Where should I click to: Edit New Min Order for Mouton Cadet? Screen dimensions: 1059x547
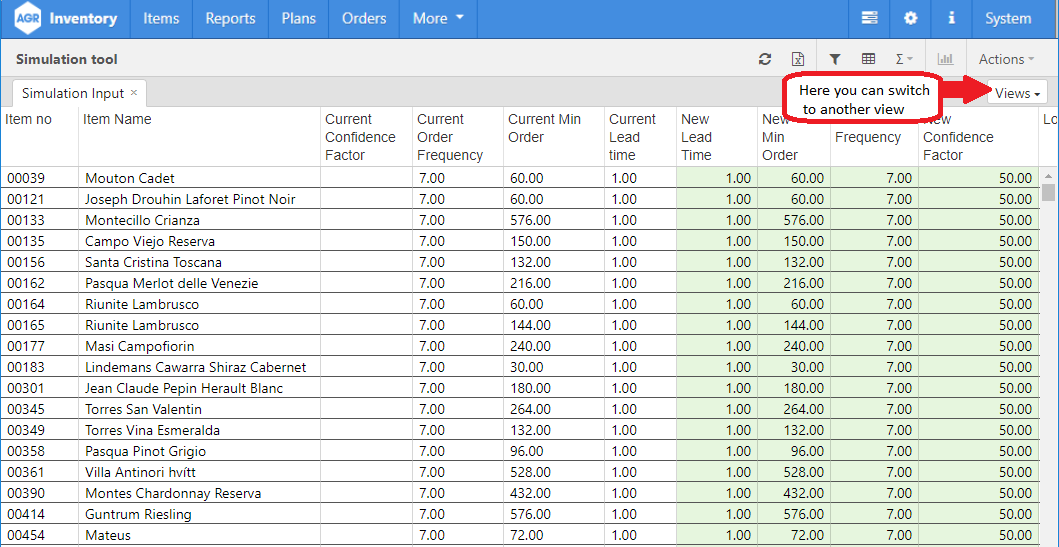coord(796,178)
